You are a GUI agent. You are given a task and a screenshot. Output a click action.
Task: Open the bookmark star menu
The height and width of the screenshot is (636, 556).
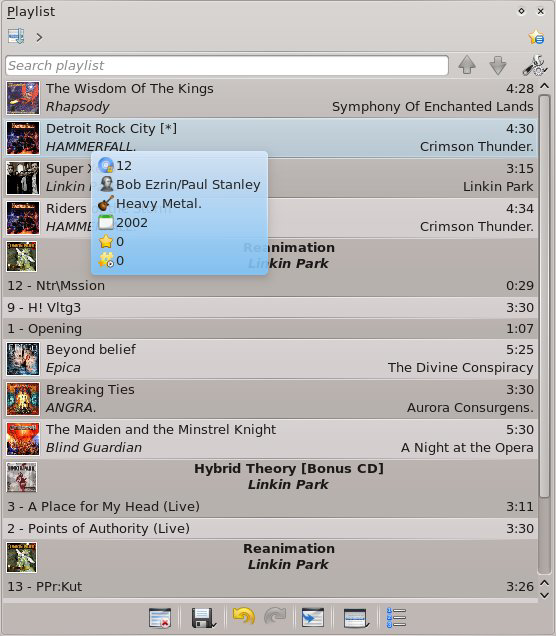click(x=536, y=37)
